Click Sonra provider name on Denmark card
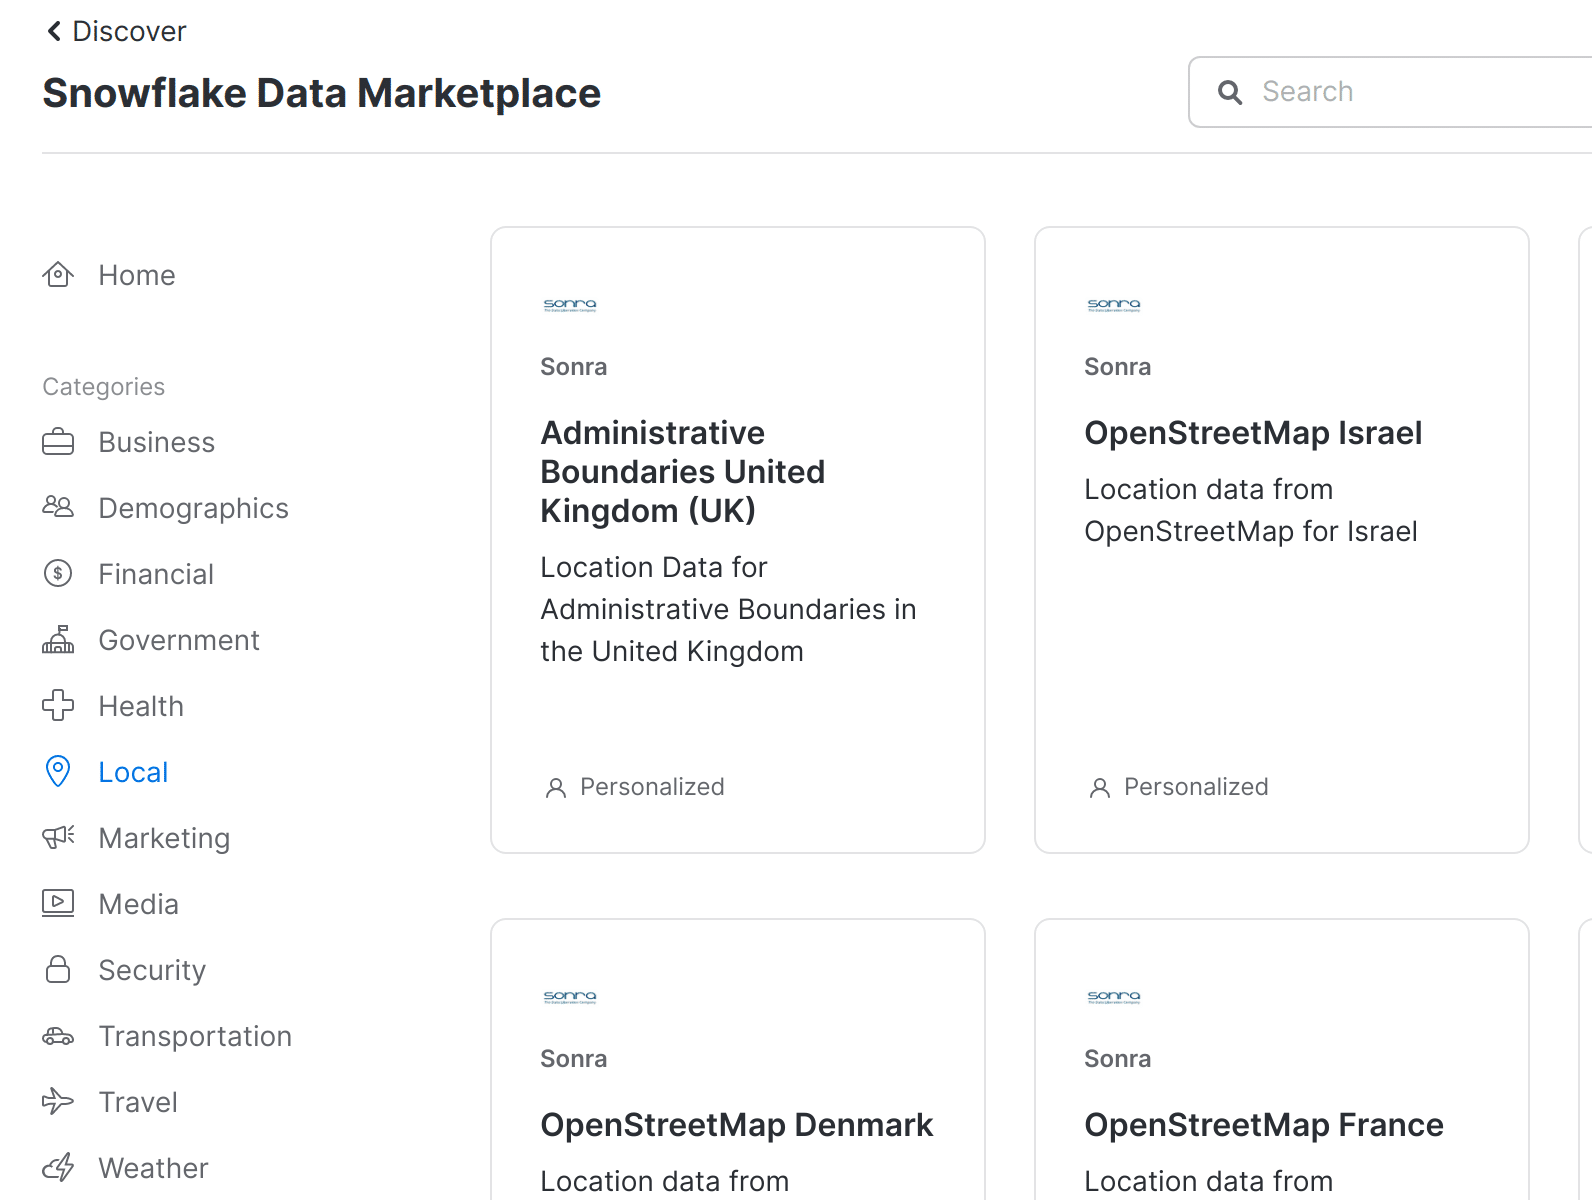The width and height of the screenshot is (1592, 1200). coord(574,1059)
